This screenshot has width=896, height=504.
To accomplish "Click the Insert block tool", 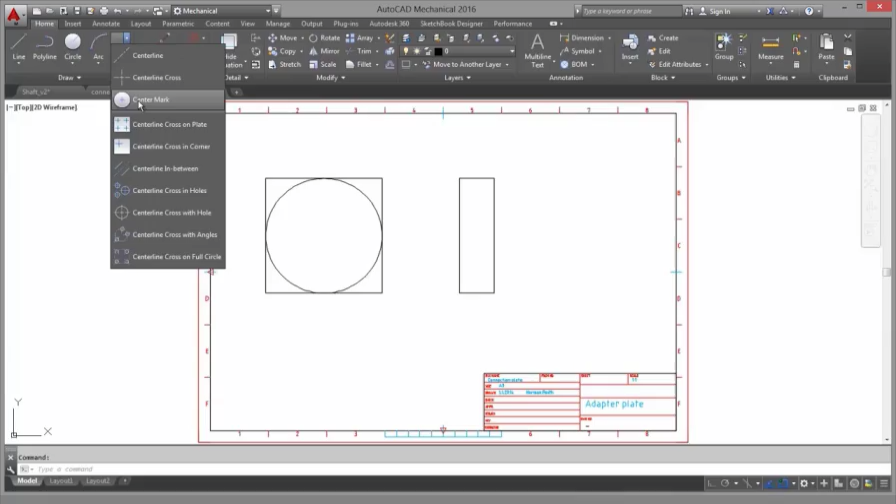I will 630,47.
